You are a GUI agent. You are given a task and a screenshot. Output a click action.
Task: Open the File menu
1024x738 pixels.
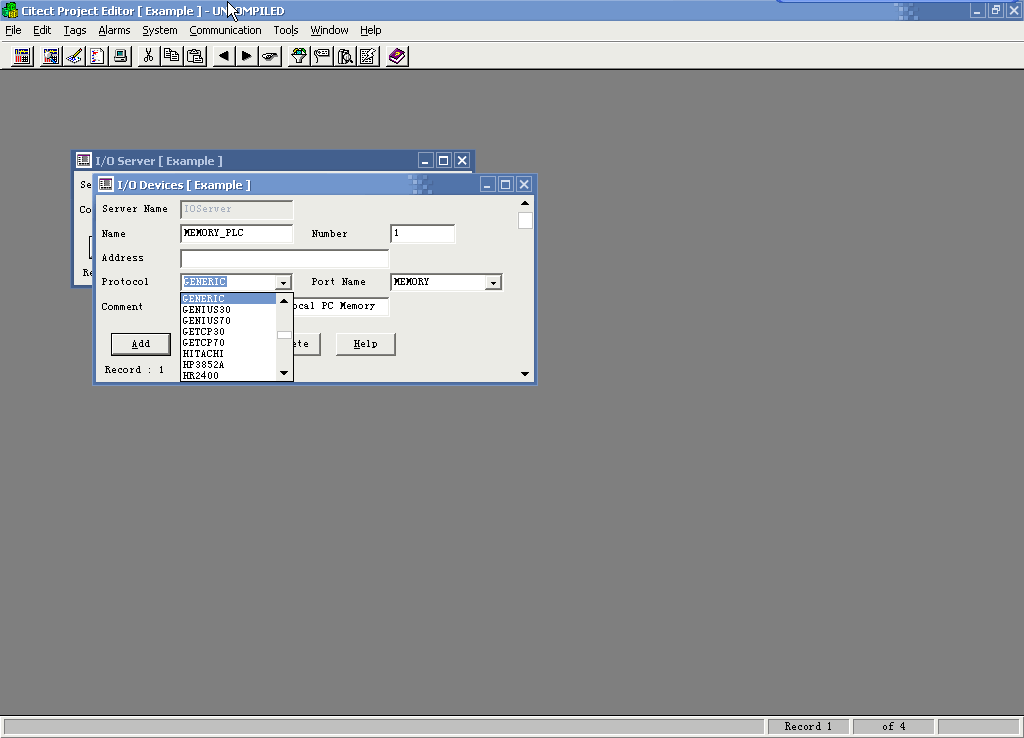coord(13,30)
